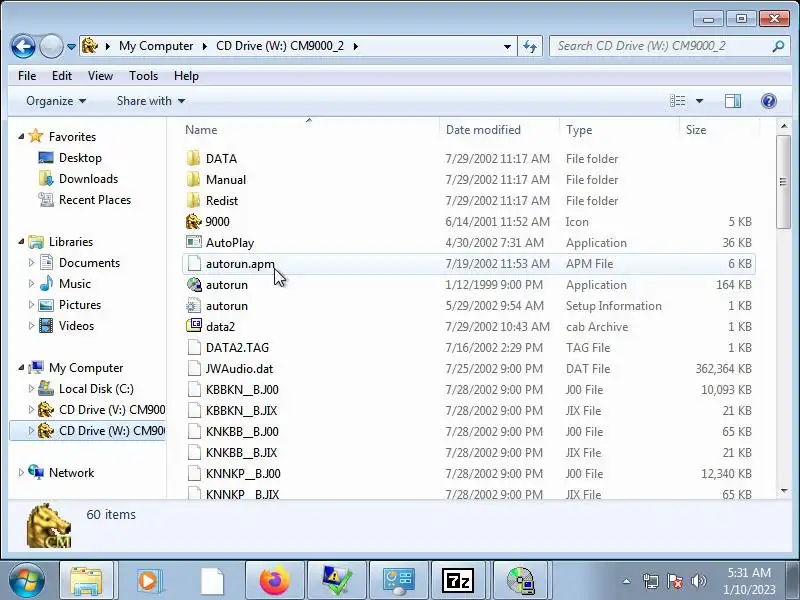Open the File menu
This screenshot has width=800, height=600.
click(x=27, y=76)
